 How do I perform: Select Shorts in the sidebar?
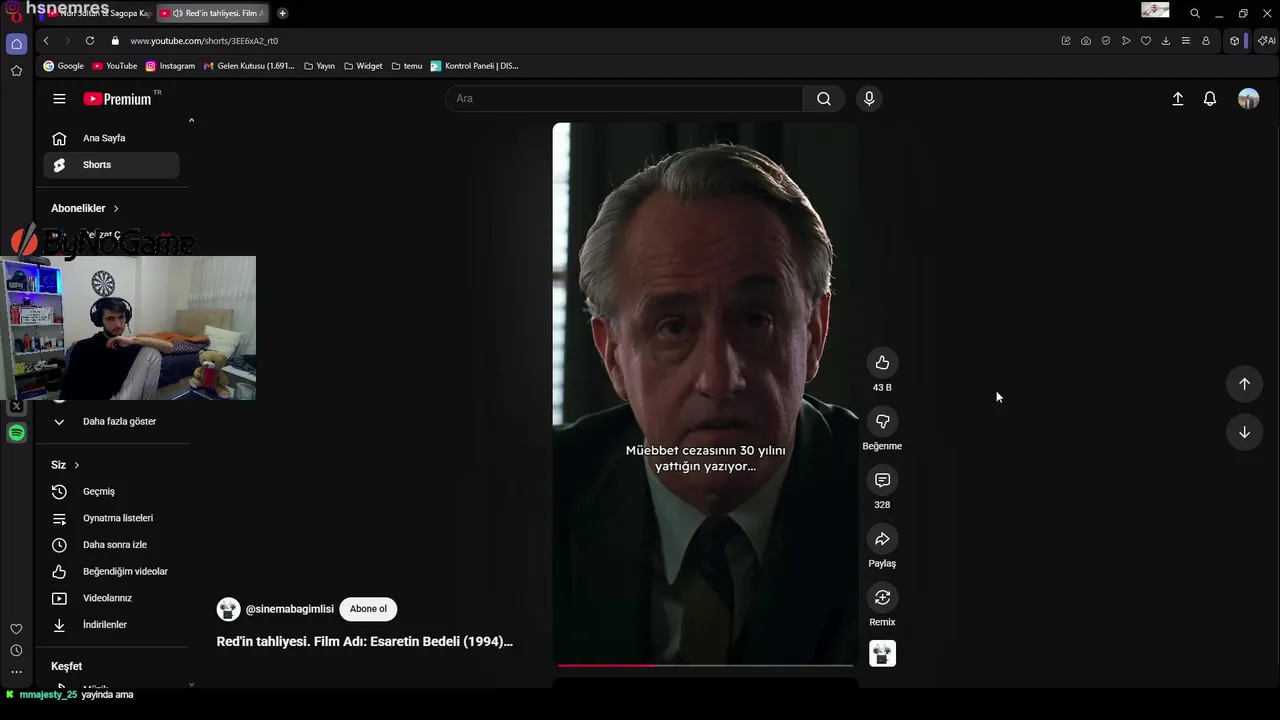(111, 165)
